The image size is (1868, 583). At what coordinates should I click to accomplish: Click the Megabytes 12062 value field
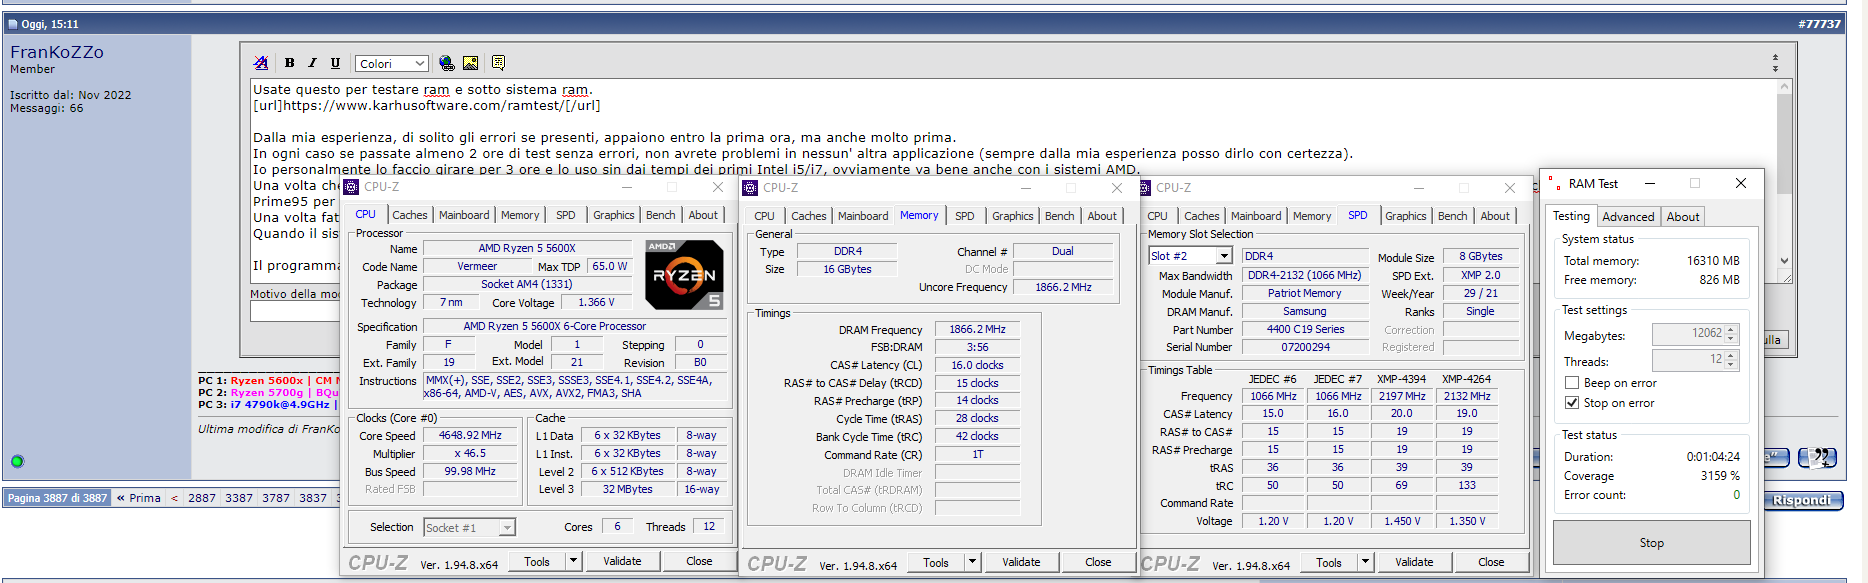[1690, 334]
